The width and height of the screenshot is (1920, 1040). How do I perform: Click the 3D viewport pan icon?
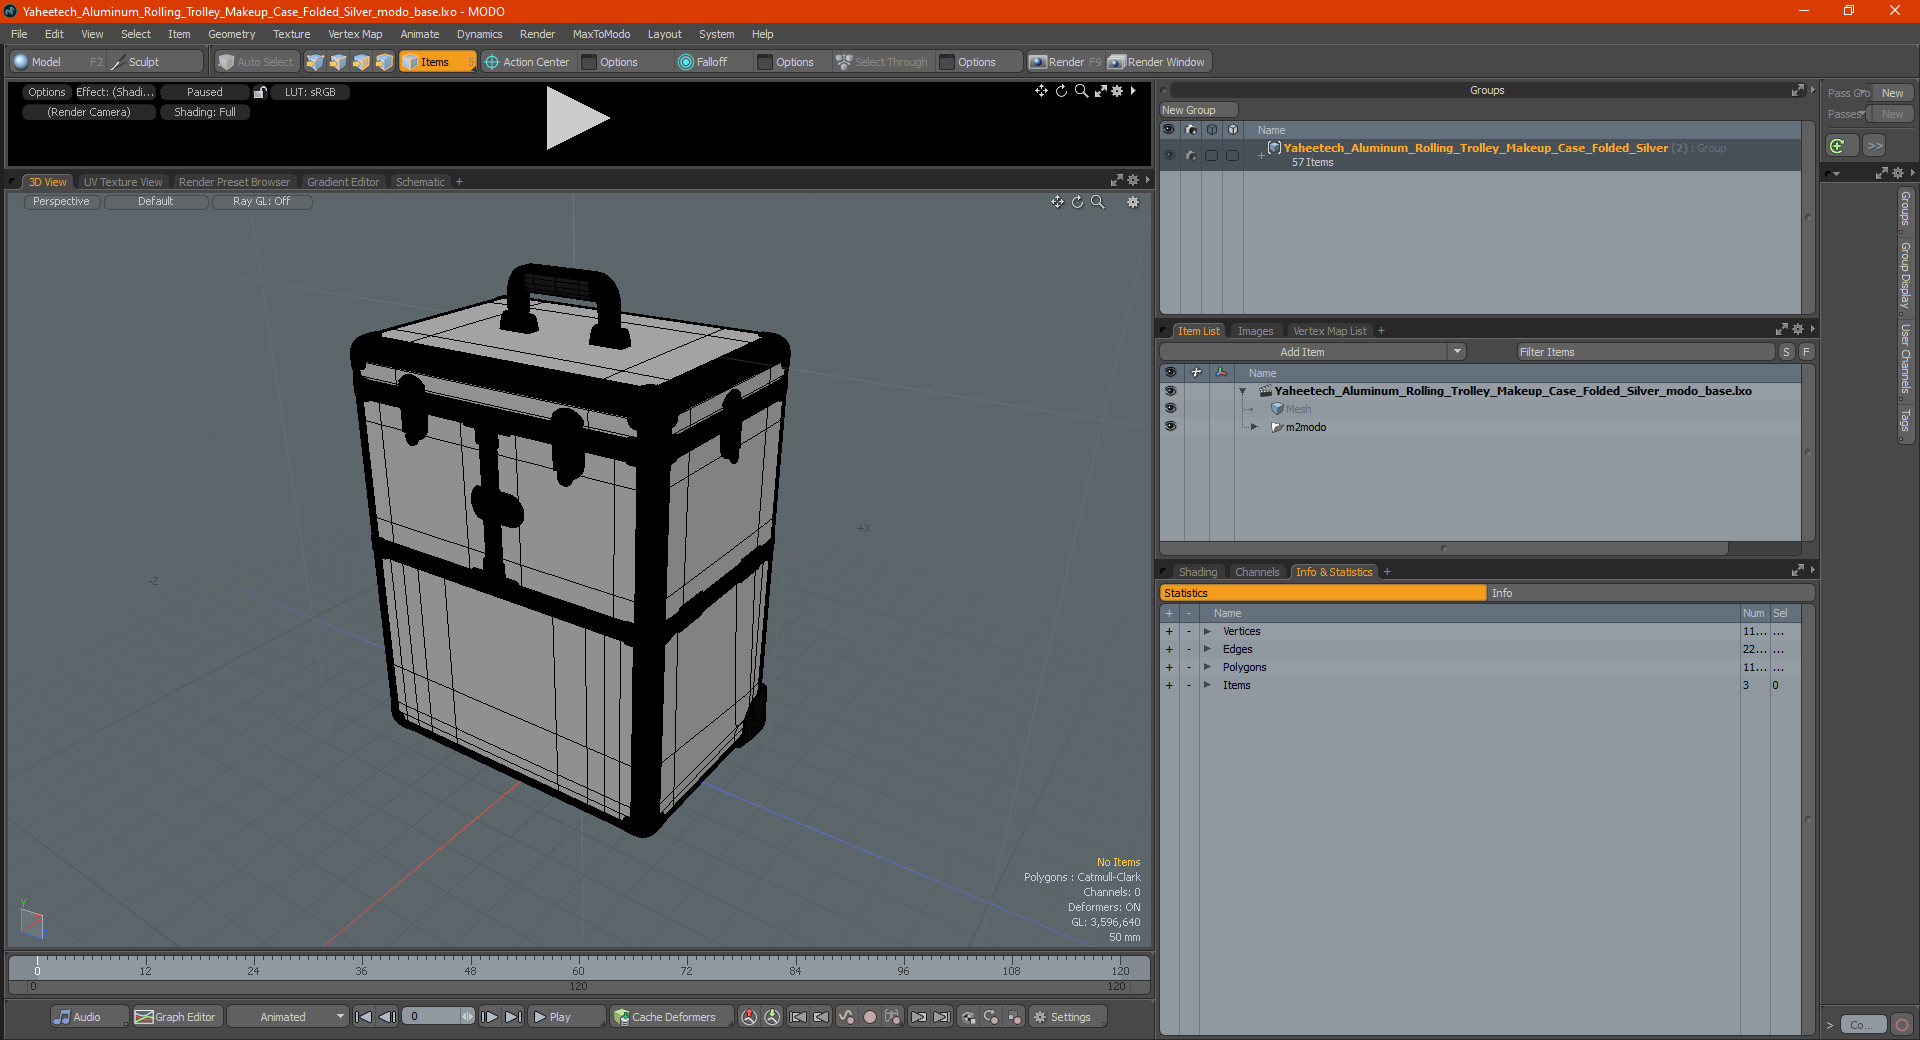1057,202
